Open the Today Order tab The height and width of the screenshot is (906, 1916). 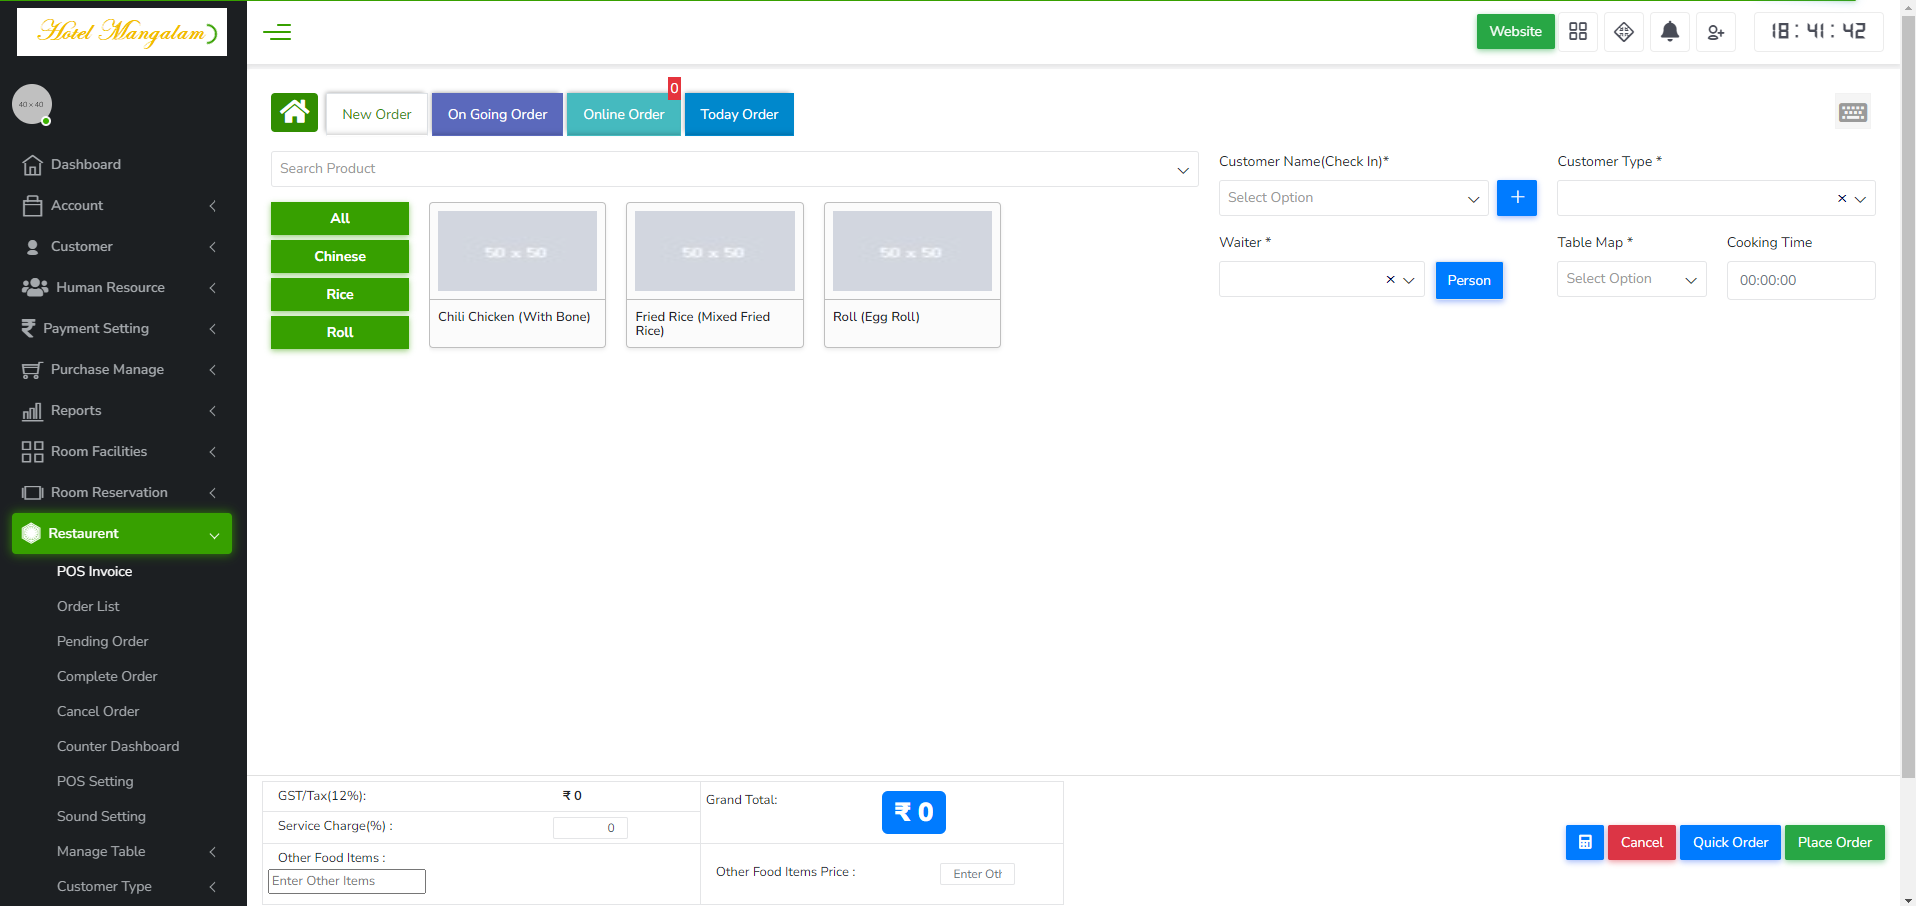pyautogui.click(x=739, y=114)
